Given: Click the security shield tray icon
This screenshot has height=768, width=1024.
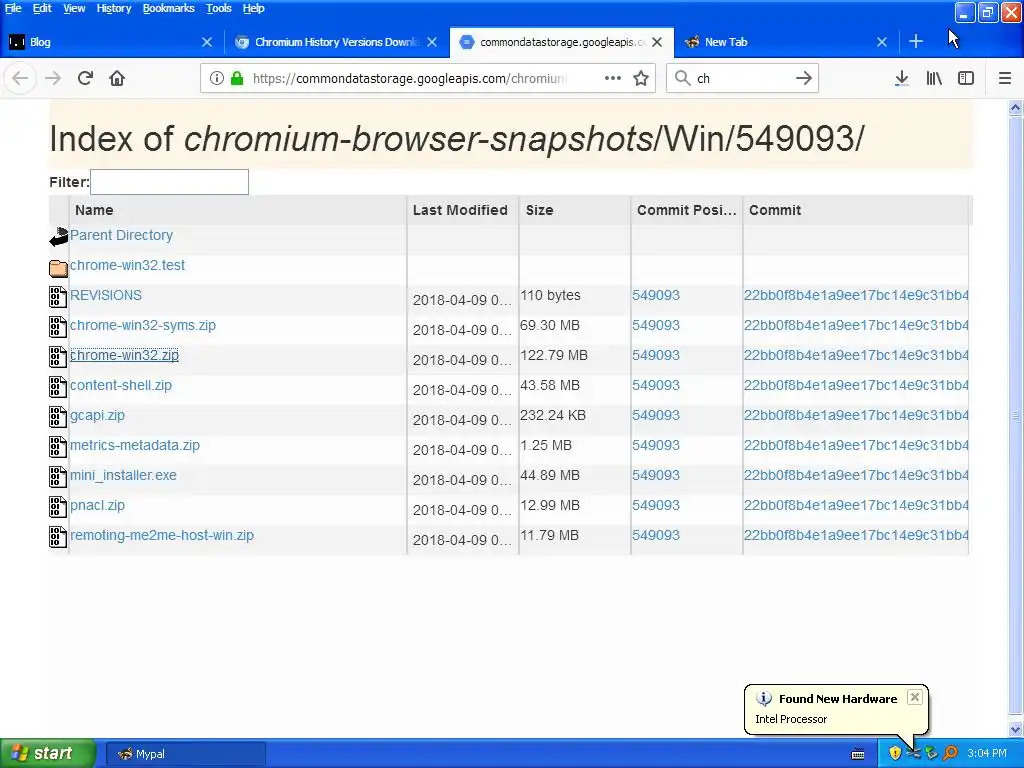Looking at the screenshot, I should tap(895, 753).
